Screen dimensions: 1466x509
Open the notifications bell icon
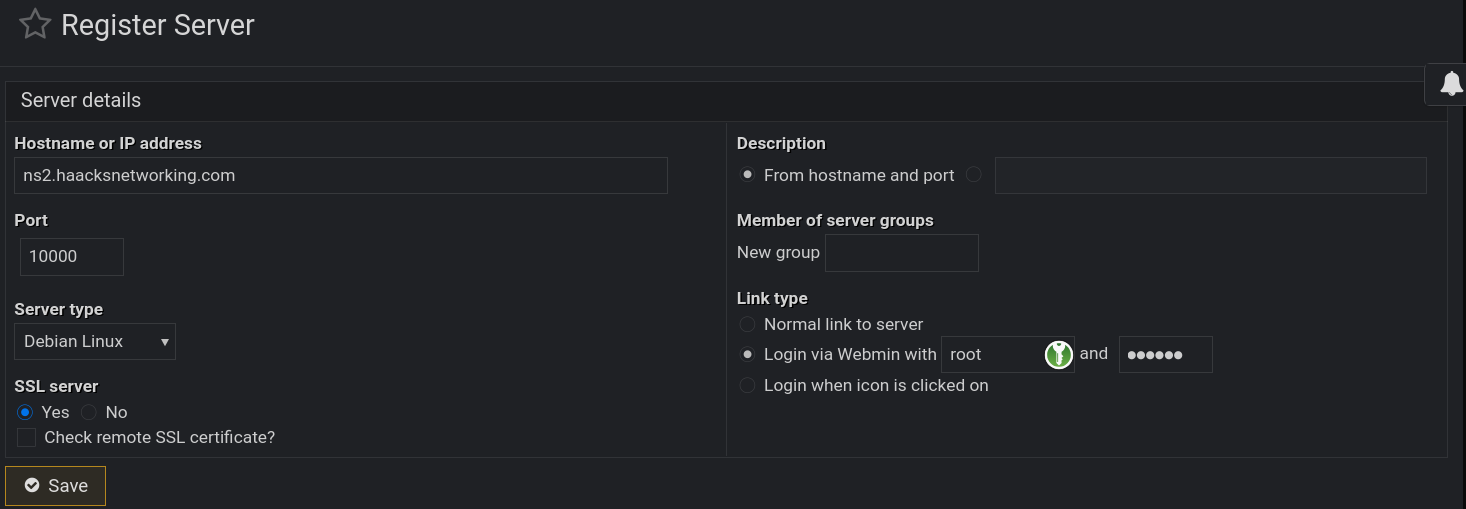1451,84
